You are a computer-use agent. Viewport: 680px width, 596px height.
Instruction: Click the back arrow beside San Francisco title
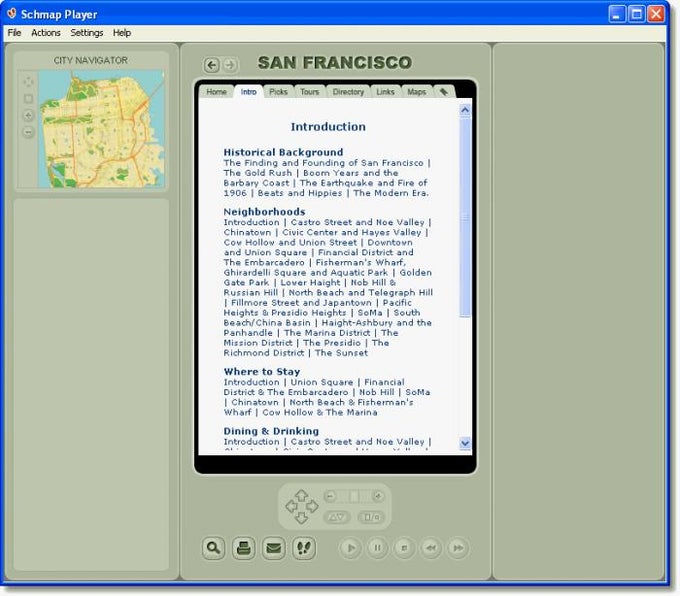211,65
